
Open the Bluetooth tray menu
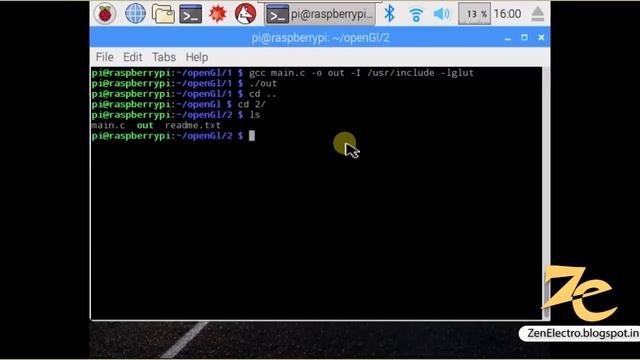389,14
